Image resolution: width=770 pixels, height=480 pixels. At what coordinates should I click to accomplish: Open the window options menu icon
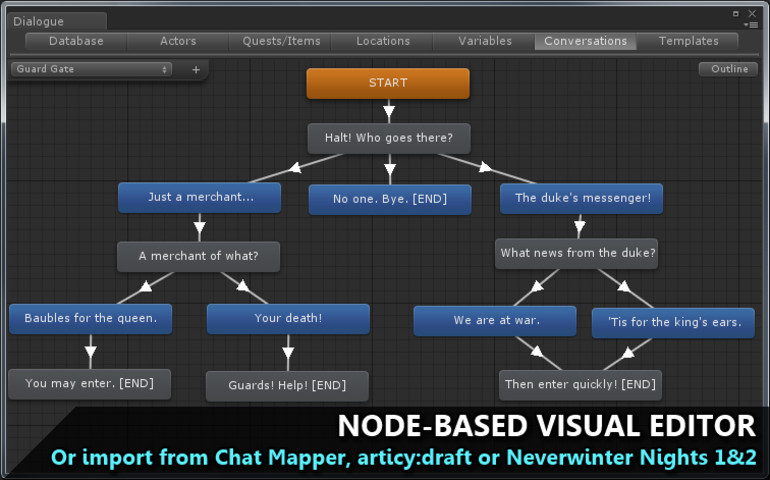(x=751, y=25)
